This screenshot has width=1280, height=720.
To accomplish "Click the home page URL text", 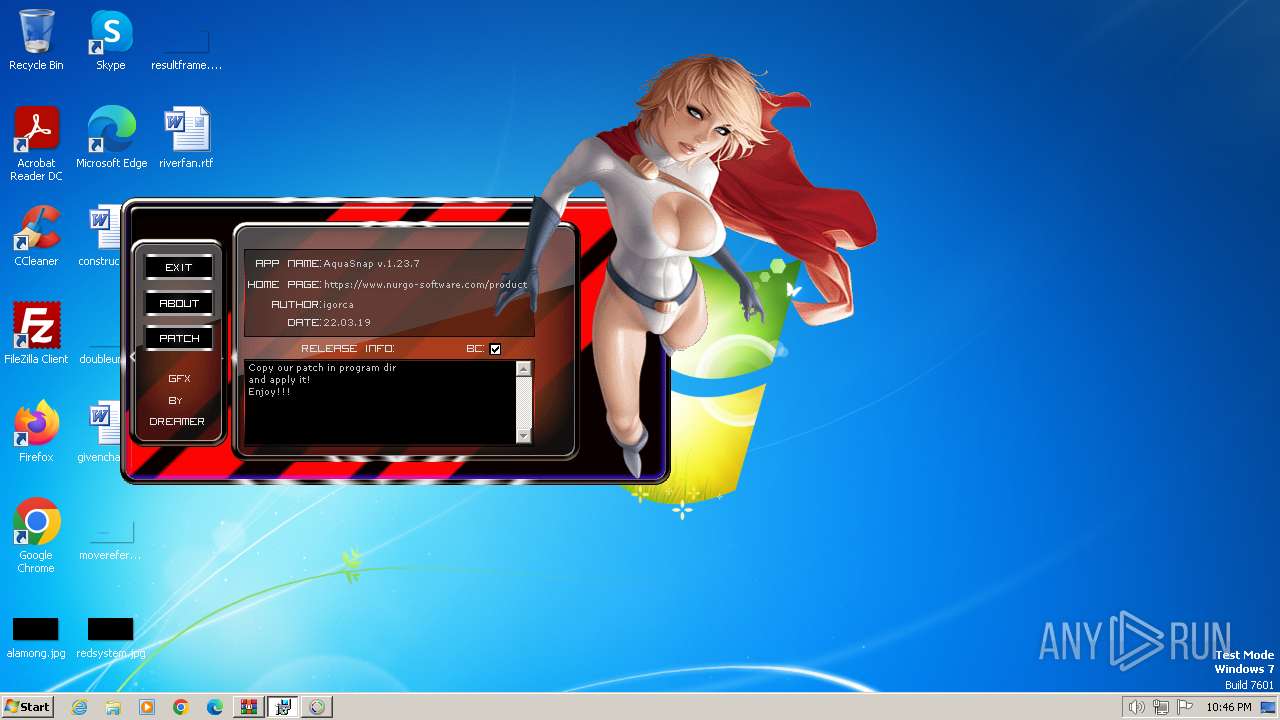I will [425, 285].
